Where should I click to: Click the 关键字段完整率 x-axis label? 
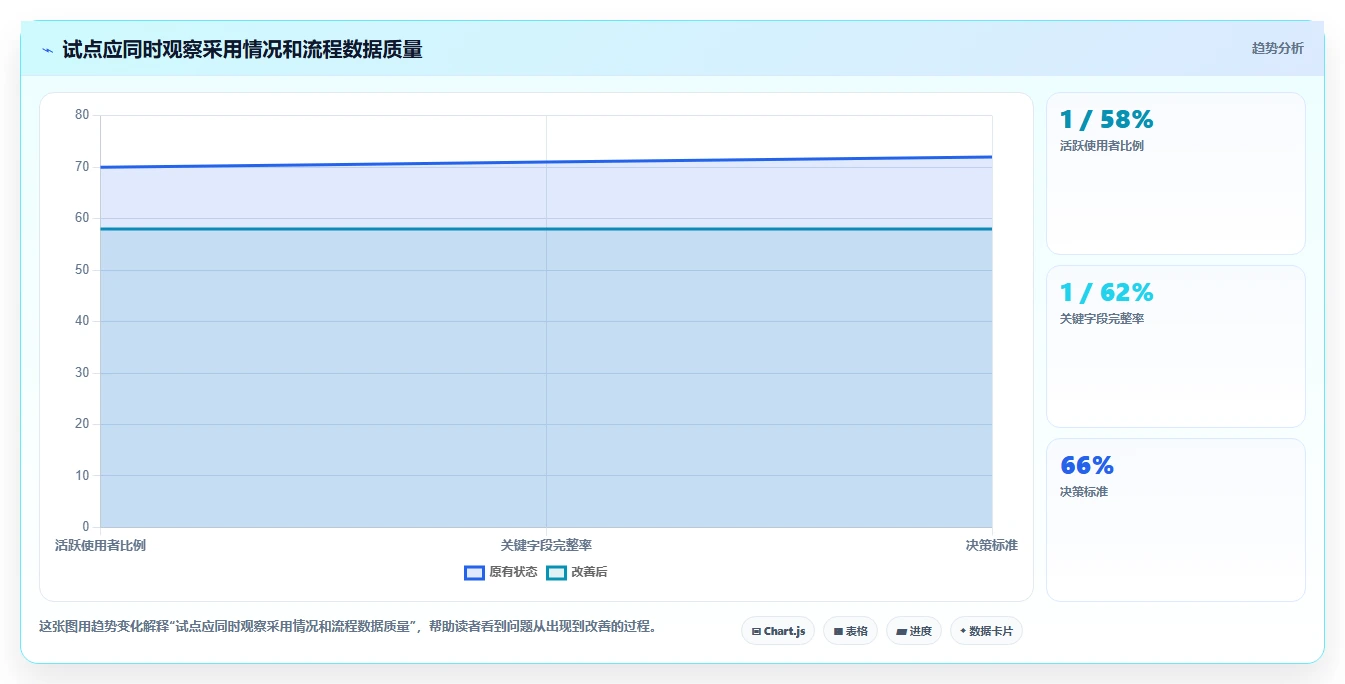point(546,545)
